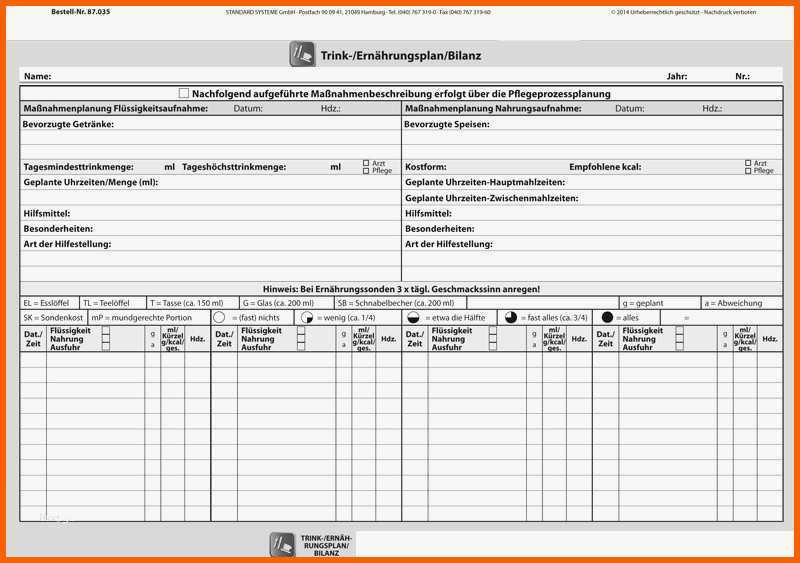Click the 'TRINK-/ERNÄHRUNGSPLAN/BILANZ' tab label at the bottom
This screenshot has height=563, width=800.
(325, 545)
